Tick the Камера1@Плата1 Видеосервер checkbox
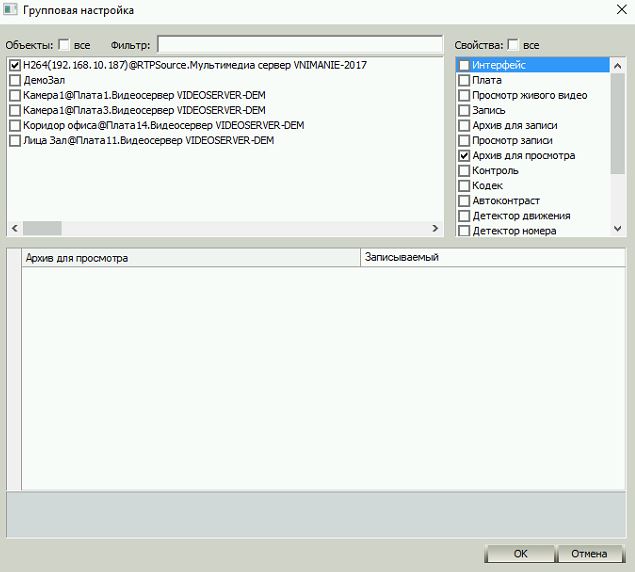The image size is (635, 572). tap(15, 95)
